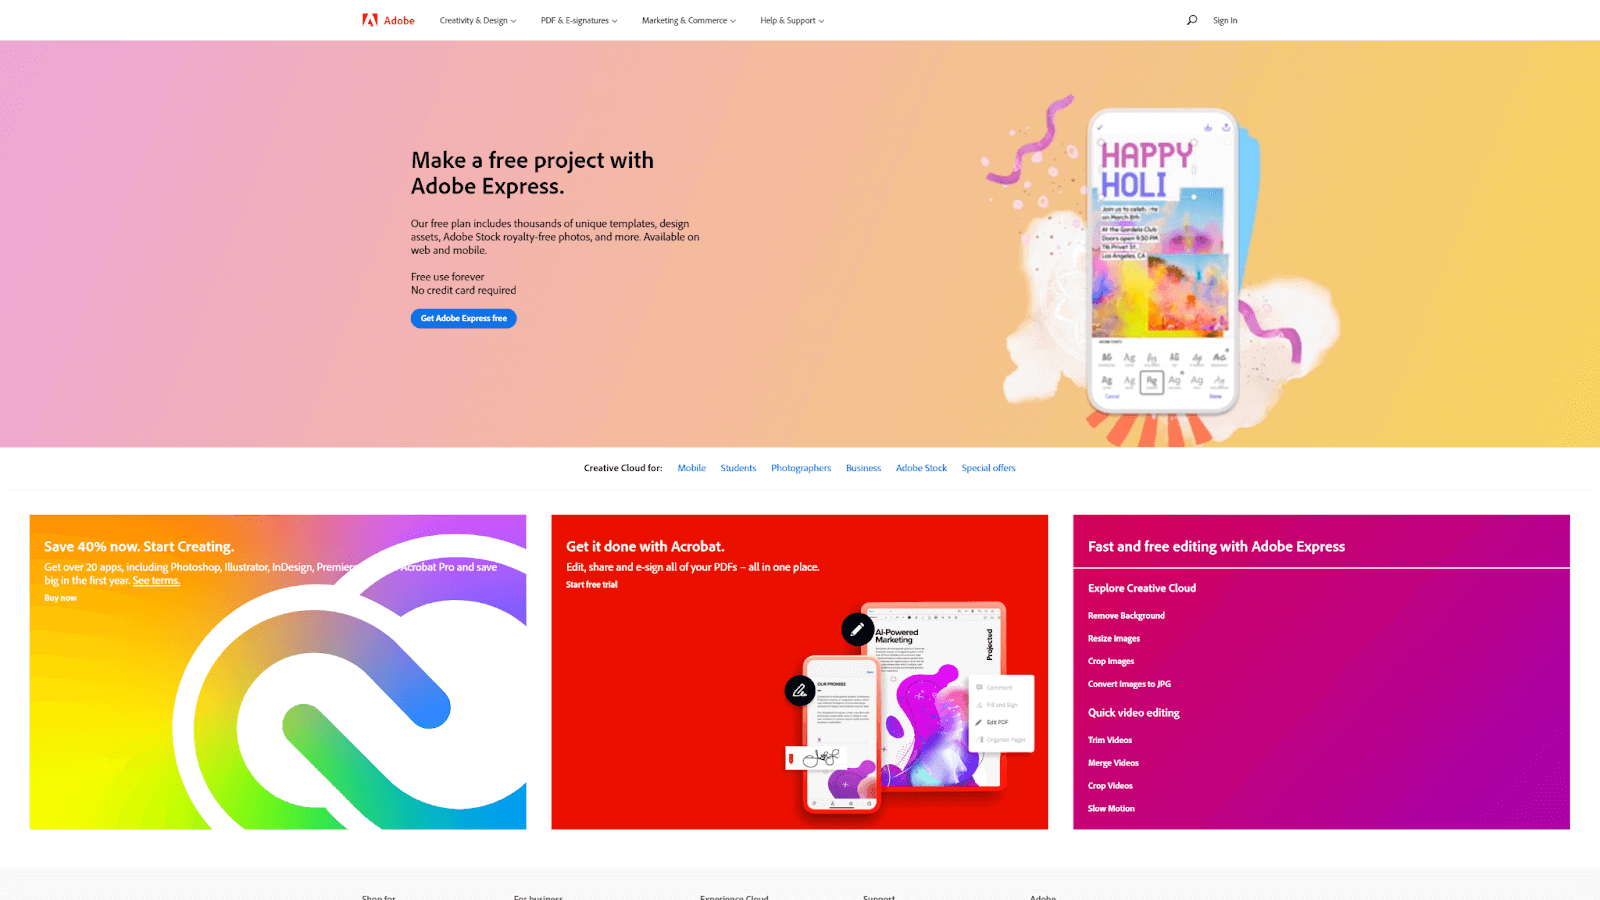Screen dimensions: 1600x900
Task: Open the Remove Background link
Action: click(1126, 616)
